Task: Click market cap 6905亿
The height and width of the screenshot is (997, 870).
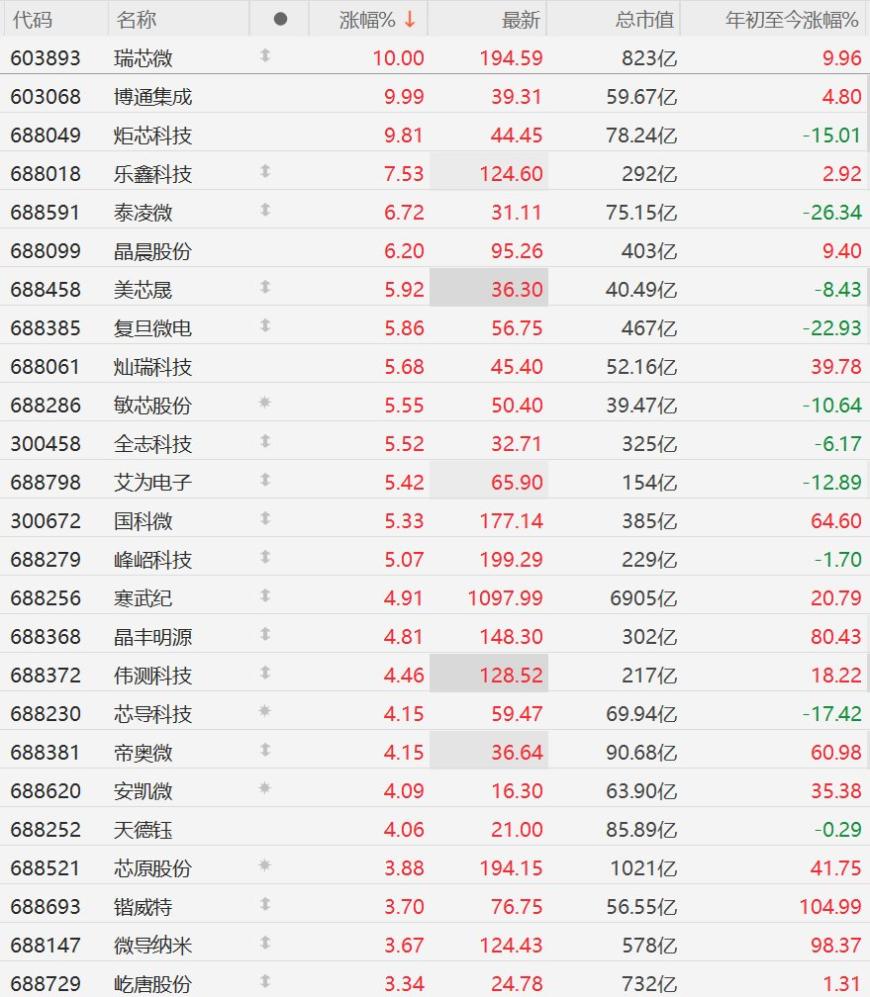Action: coord(644,598)
